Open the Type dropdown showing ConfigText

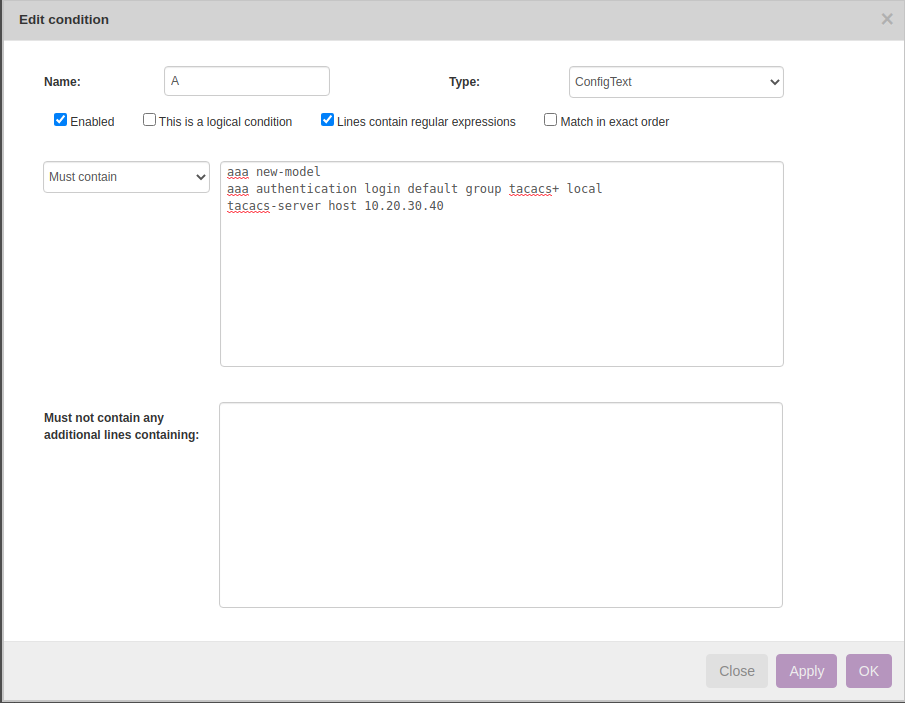tap(675, 82)
